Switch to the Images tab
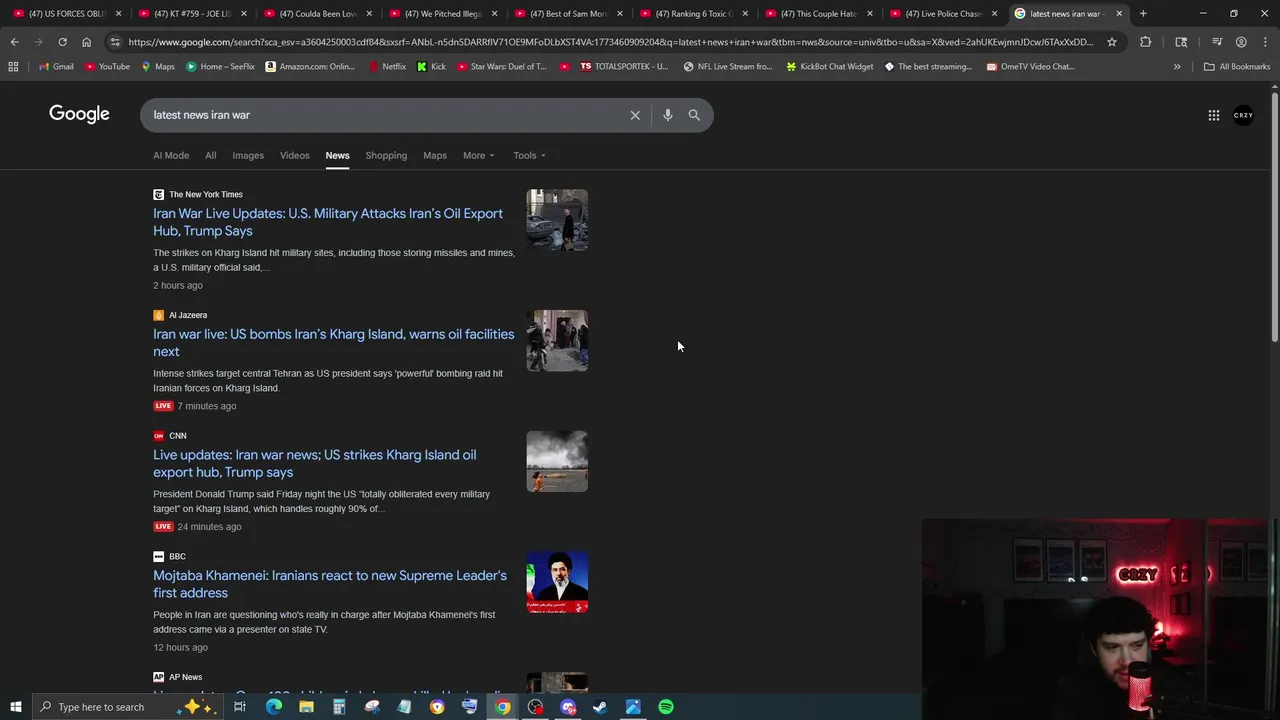 click(248, 155)
